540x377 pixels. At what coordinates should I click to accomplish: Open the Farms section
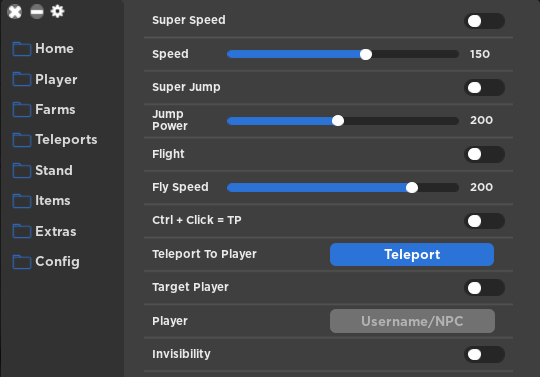55,109
